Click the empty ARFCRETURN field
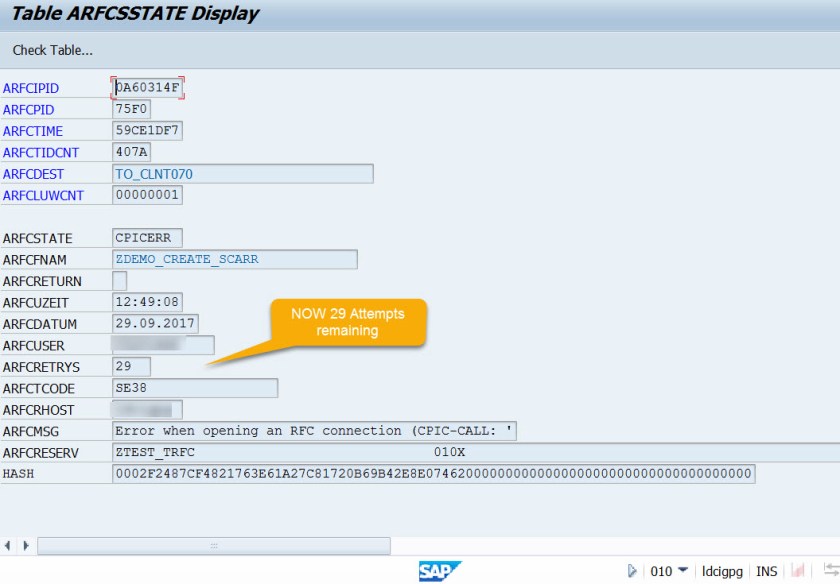Viewport: 840px width, 584px height. pos(119,281)
